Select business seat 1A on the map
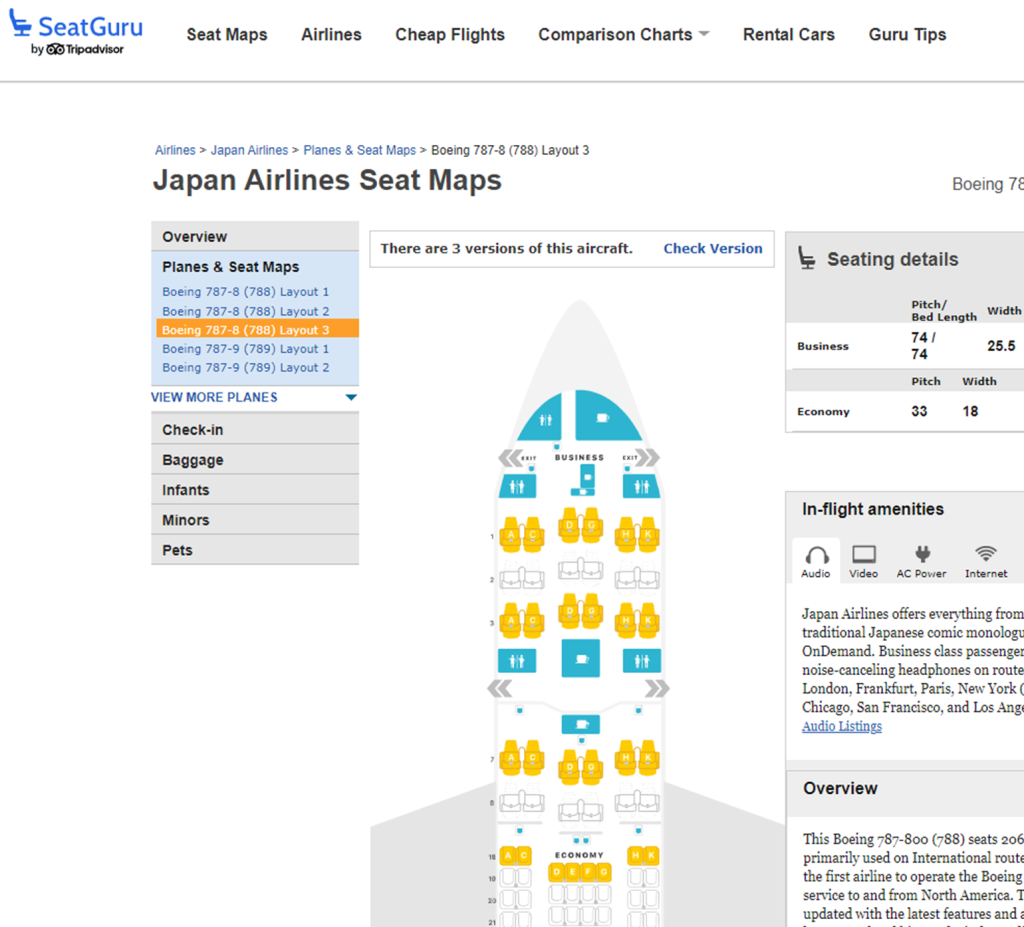 (510, 536)
